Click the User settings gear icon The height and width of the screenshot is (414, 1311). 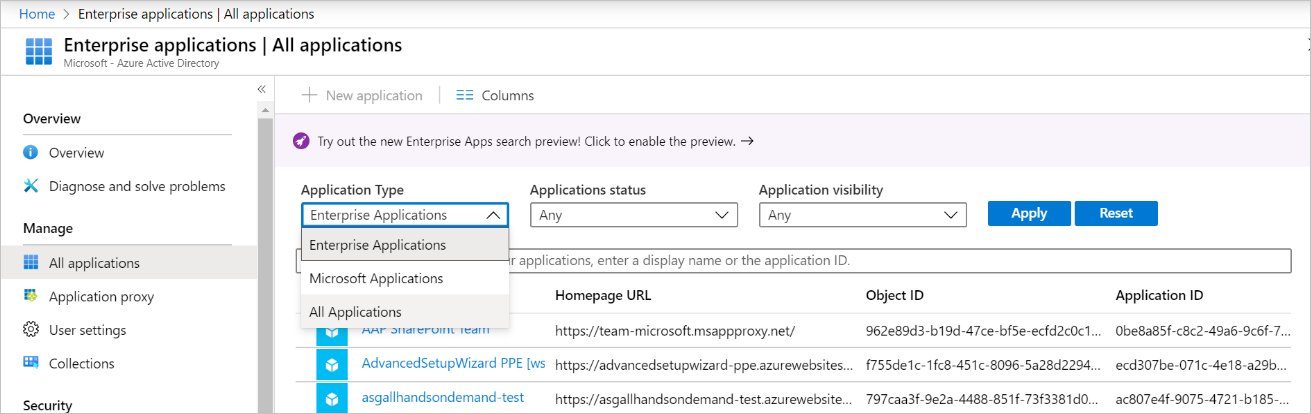tap(30, 330)
